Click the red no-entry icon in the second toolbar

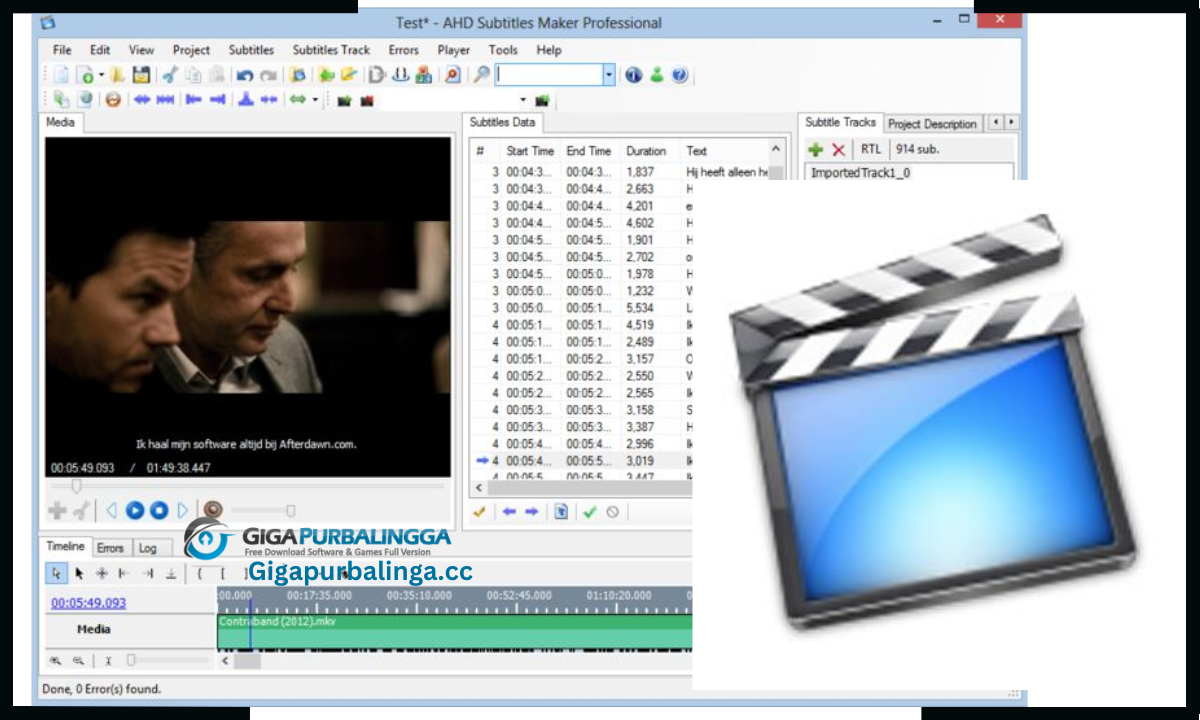(x=113, y=100)
